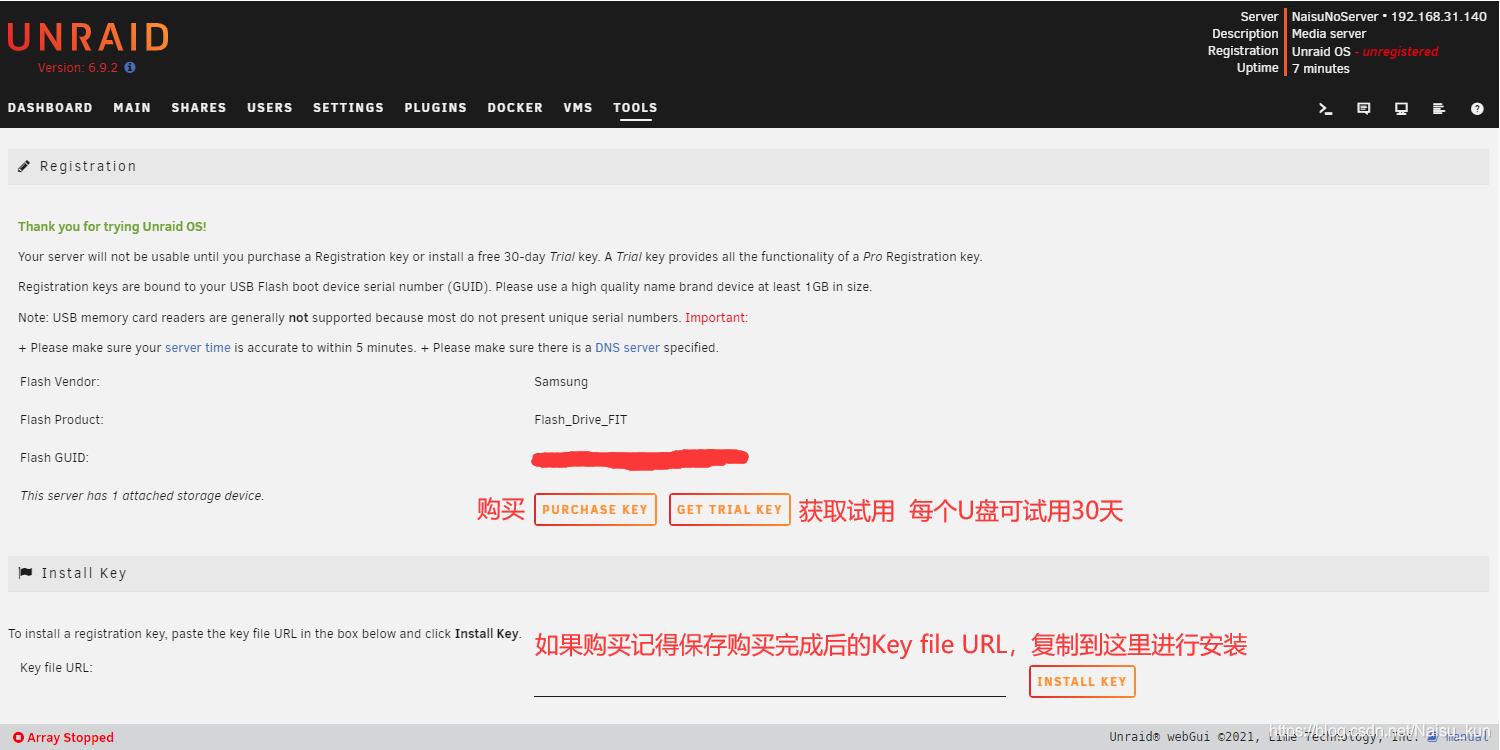Click the red Array Stopped status icon
The image size is (1500, 750).
click(18, 738)
